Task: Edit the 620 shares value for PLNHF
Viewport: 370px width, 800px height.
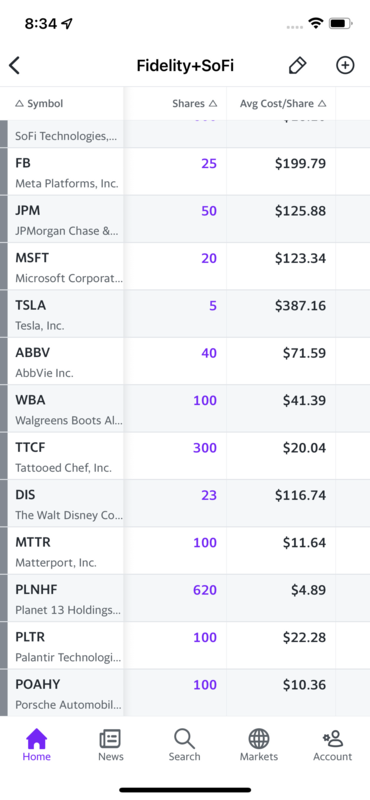Action: (x=205, y=590)
